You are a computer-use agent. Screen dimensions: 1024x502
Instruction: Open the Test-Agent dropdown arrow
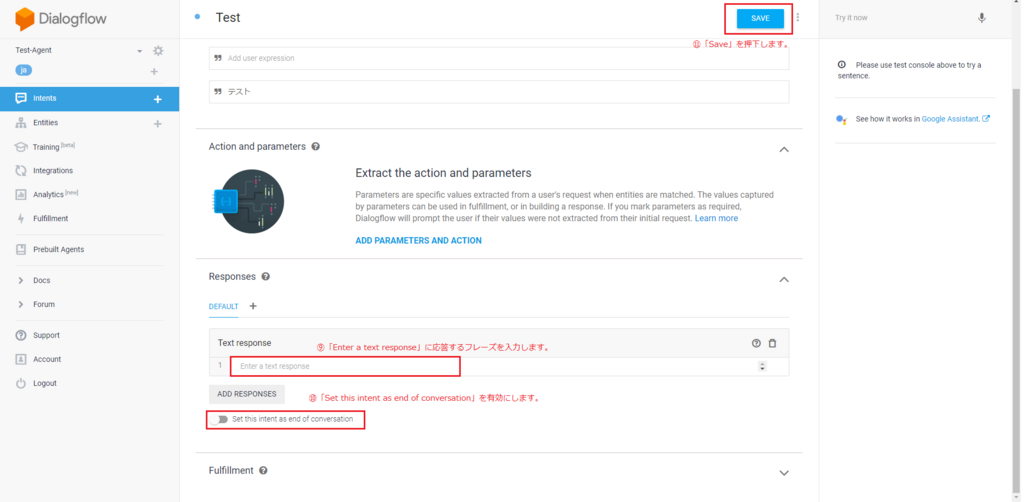(x=139, y=52)
